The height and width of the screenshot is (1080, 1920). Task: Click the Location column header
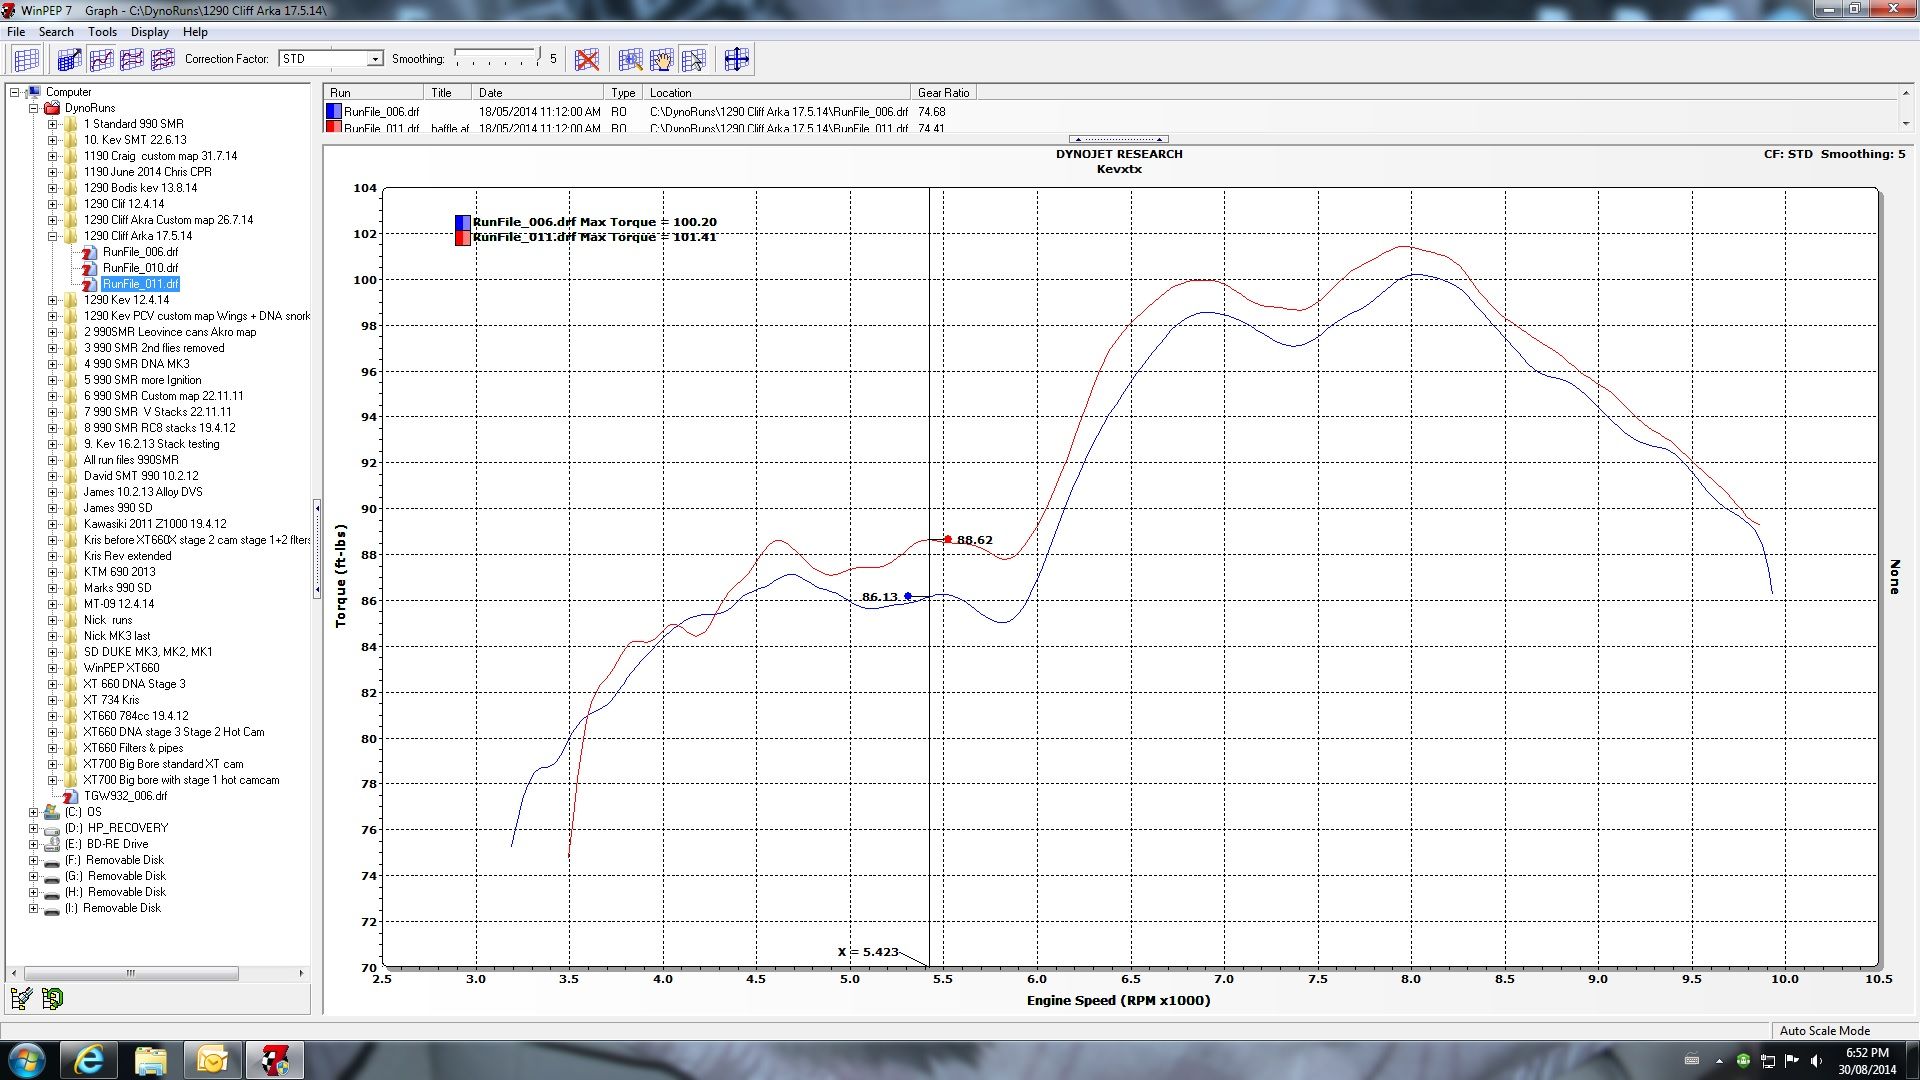[x=777, y=92]
